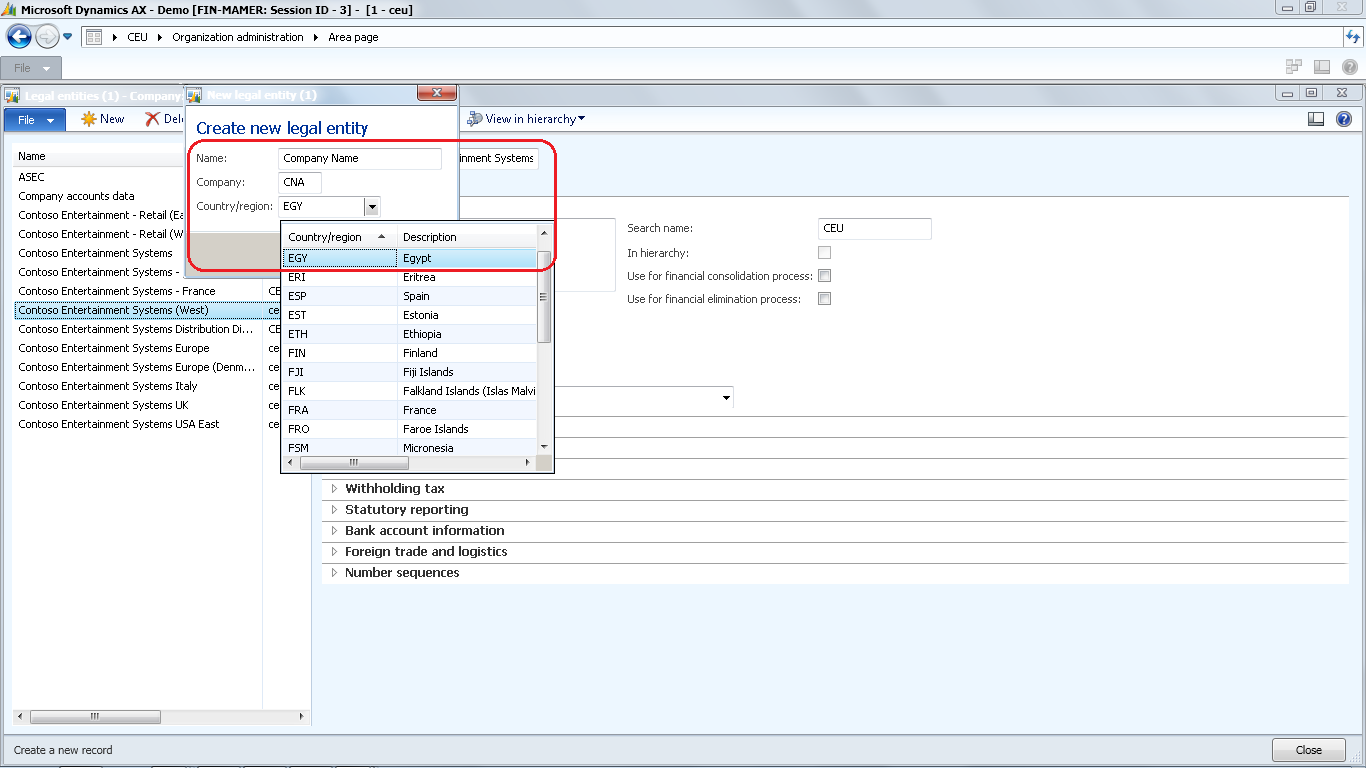The width and height of the screenshot is (1366, 768).
Task: Enable Use for financial elimination process checkbox
Action: 824,299
